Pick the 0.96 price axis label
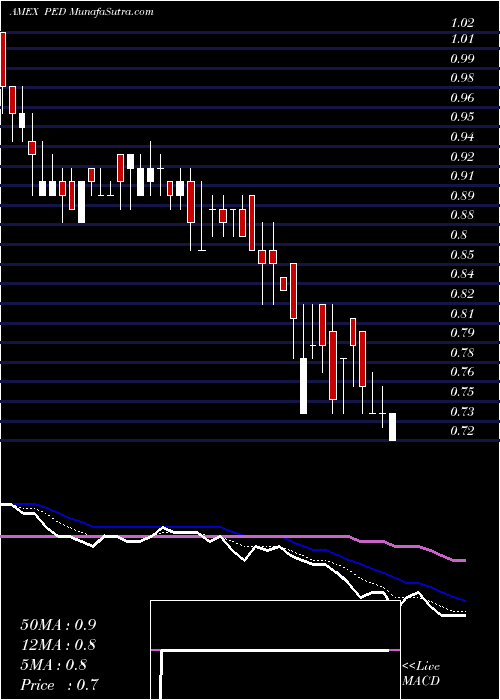500x700 pixels. [462, 98]
